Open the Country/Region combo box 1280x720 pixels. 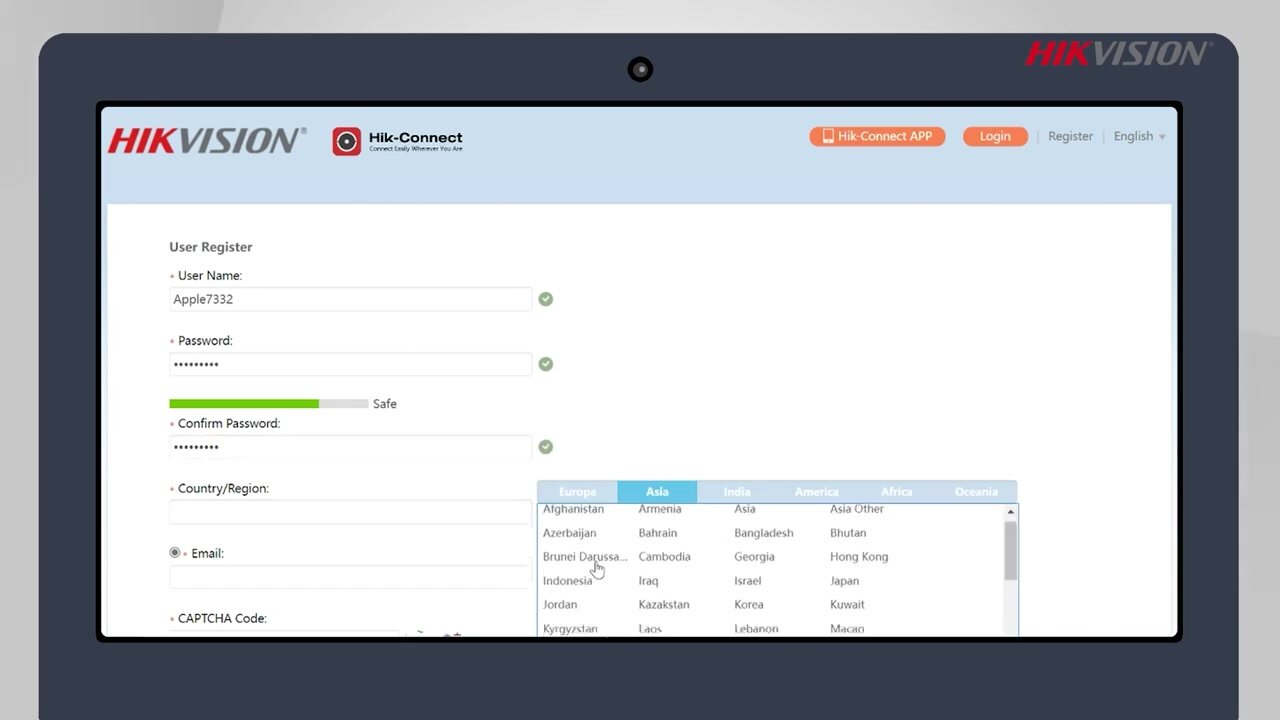[x=350, y=512]
